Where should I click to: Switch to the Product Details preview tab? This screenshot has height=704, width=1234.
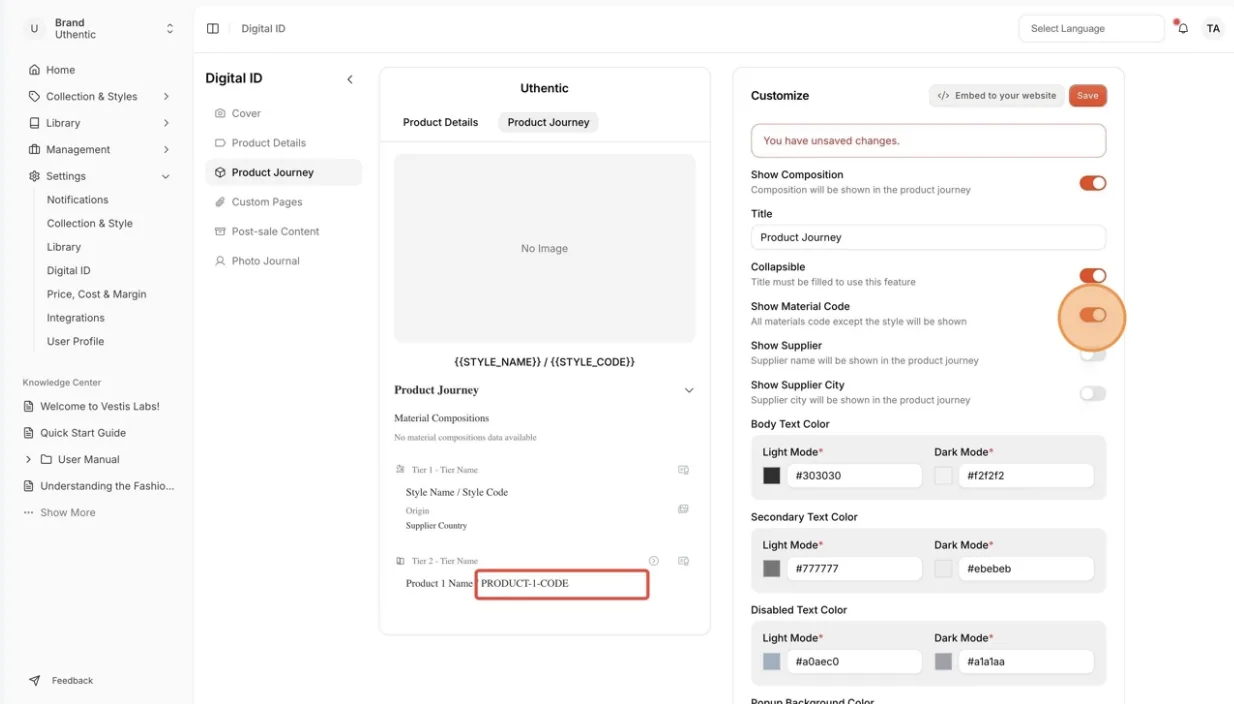[x=440, y=123]
